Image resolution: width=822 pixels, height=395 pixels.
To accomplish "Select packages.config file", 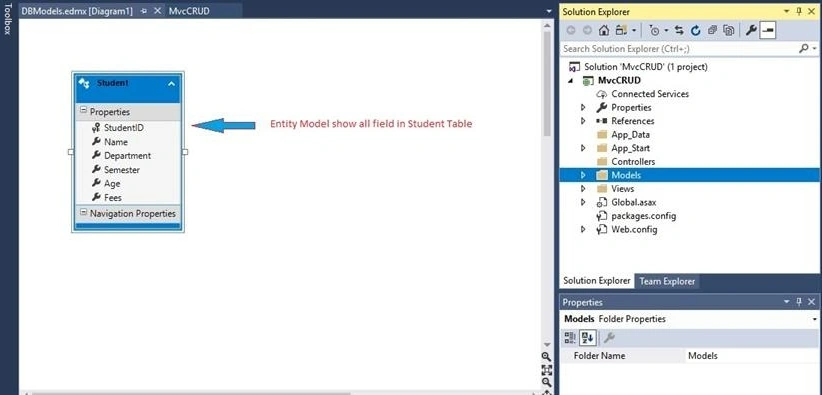I will (x=644, y=216).
